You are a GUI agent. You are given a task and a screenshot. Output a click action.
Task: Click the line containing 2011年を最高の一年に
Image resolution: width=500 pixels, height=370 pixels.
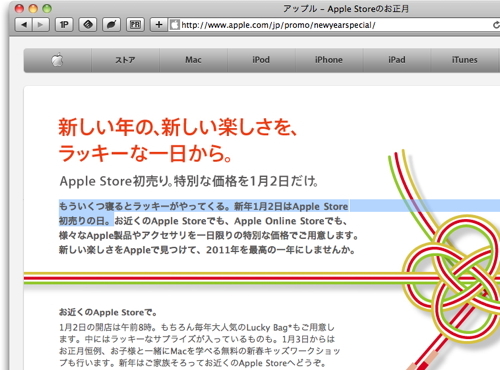(207, 250)
